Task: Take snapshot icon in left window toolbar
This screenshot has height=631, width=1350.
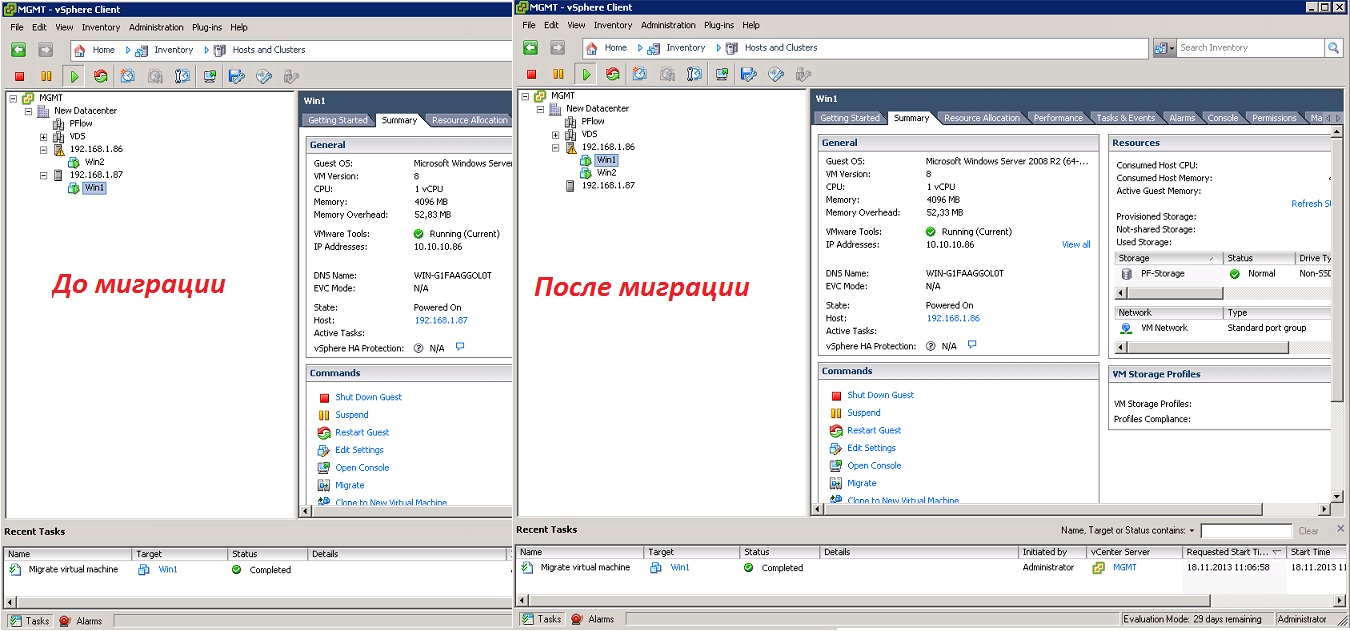Action: (128, 76)
